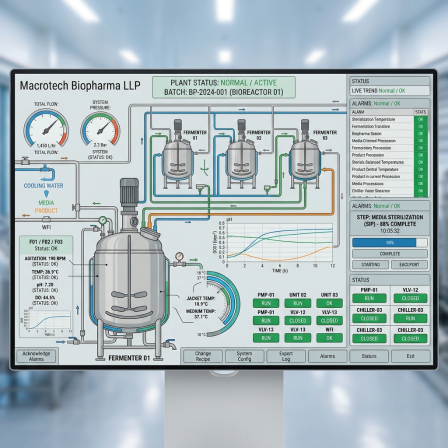Toggle PMP-01 RUN in right STATUS panel
448x448 pixels.
tap(369, 298)
